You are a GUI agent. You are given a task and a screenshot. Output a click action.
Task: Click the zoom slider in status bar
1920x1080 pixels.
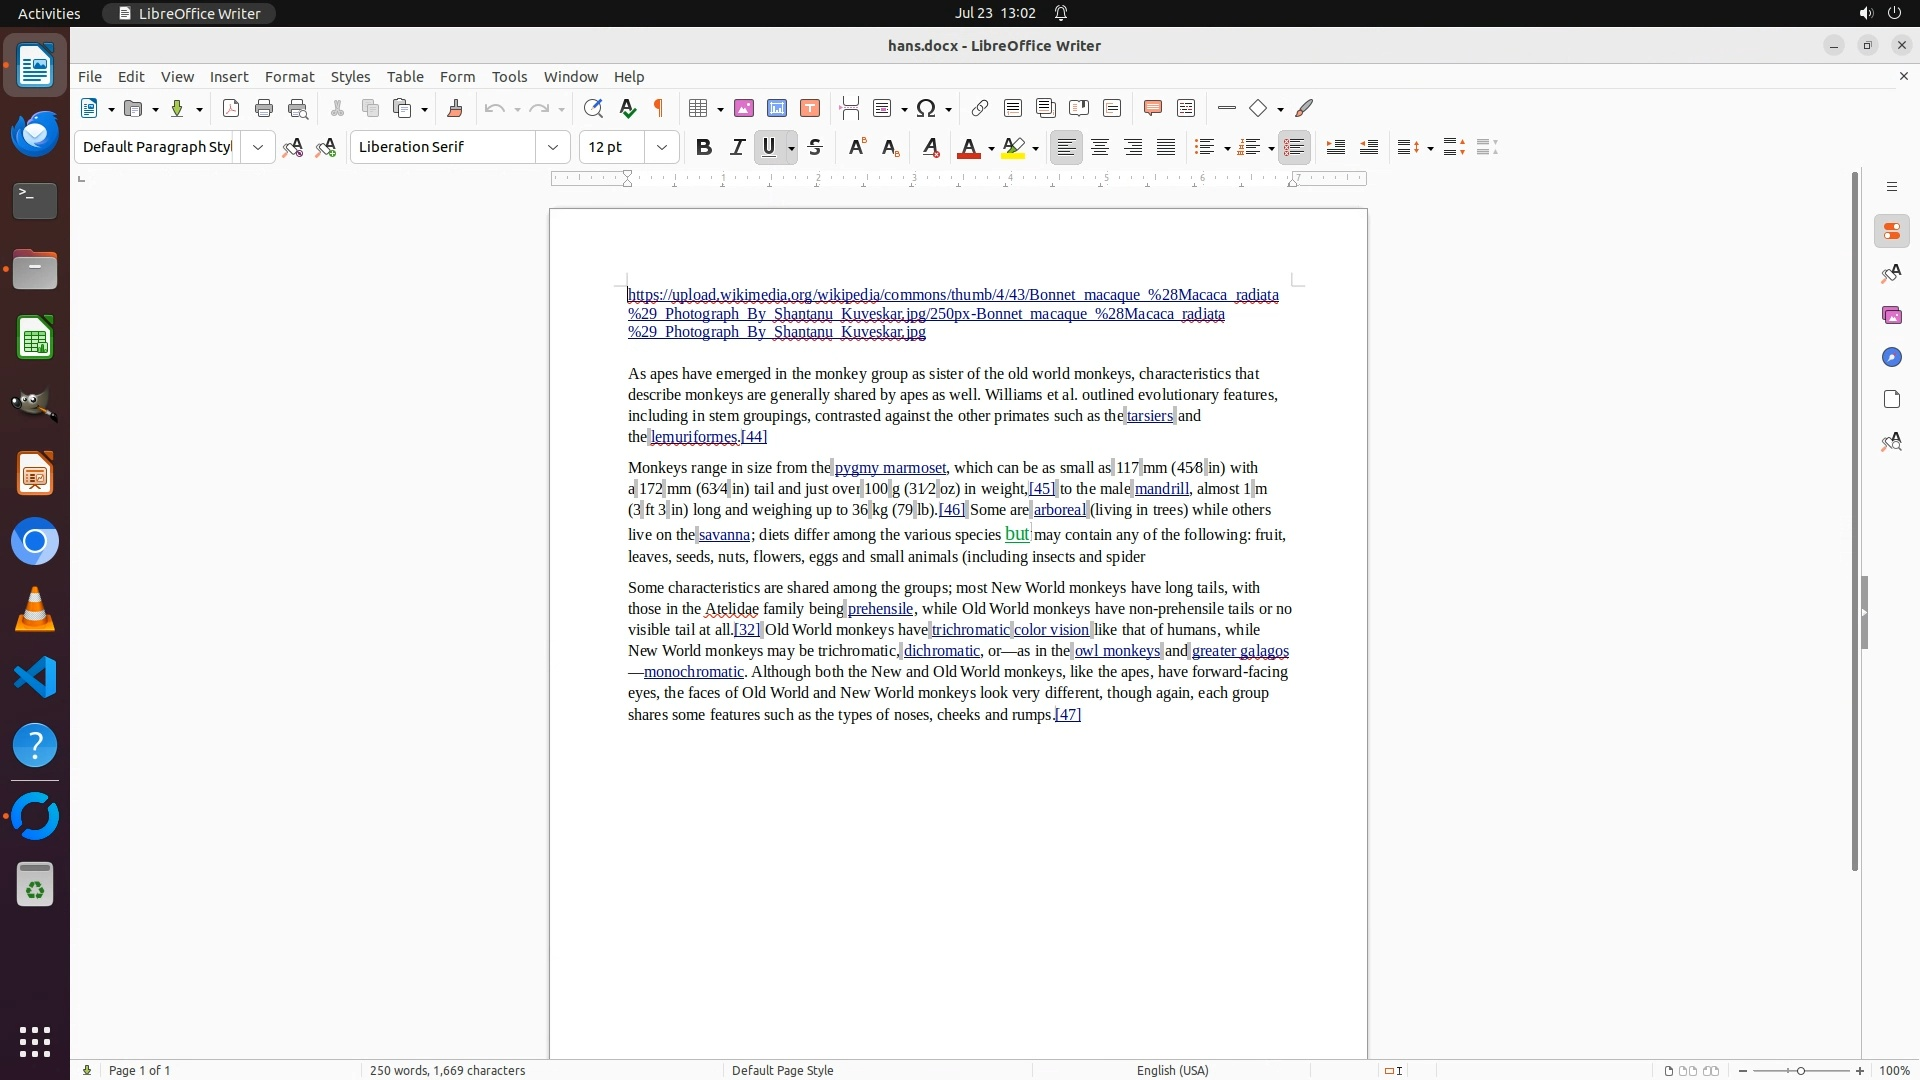1800,1071
